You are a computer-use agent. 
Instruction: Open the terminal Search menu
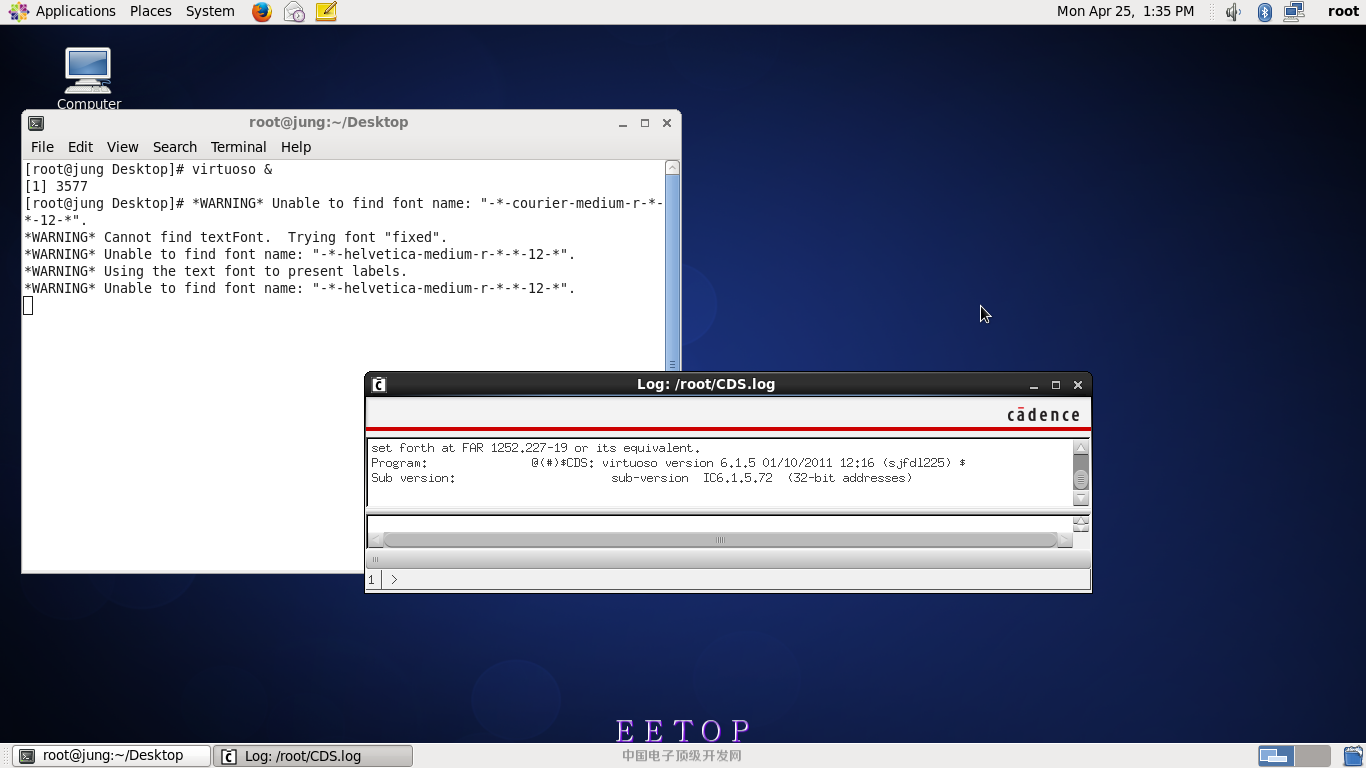coord(175,147)
